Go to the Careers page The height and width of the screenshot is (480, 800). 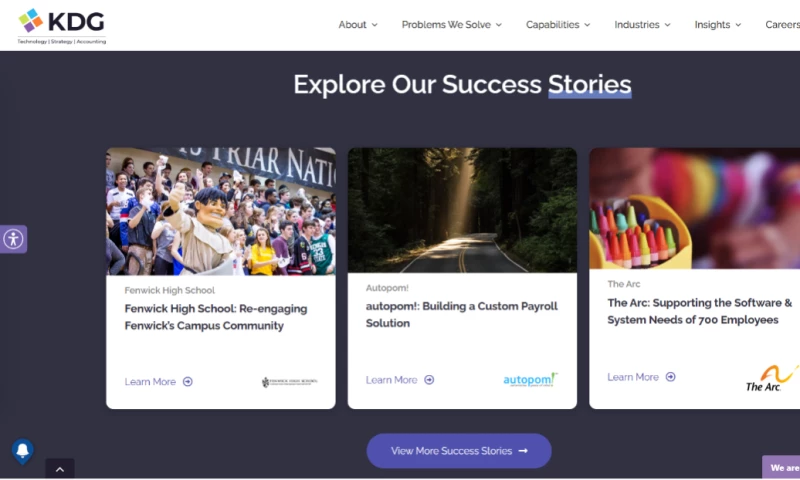click(782, 25)
